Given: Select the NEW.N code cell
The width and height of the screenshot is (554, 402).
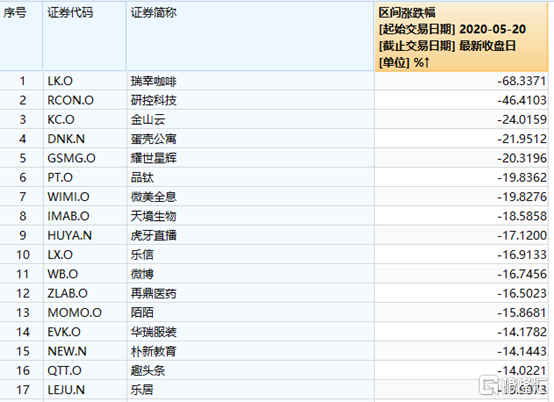Looking at the screenshot, I should (84, 351).
